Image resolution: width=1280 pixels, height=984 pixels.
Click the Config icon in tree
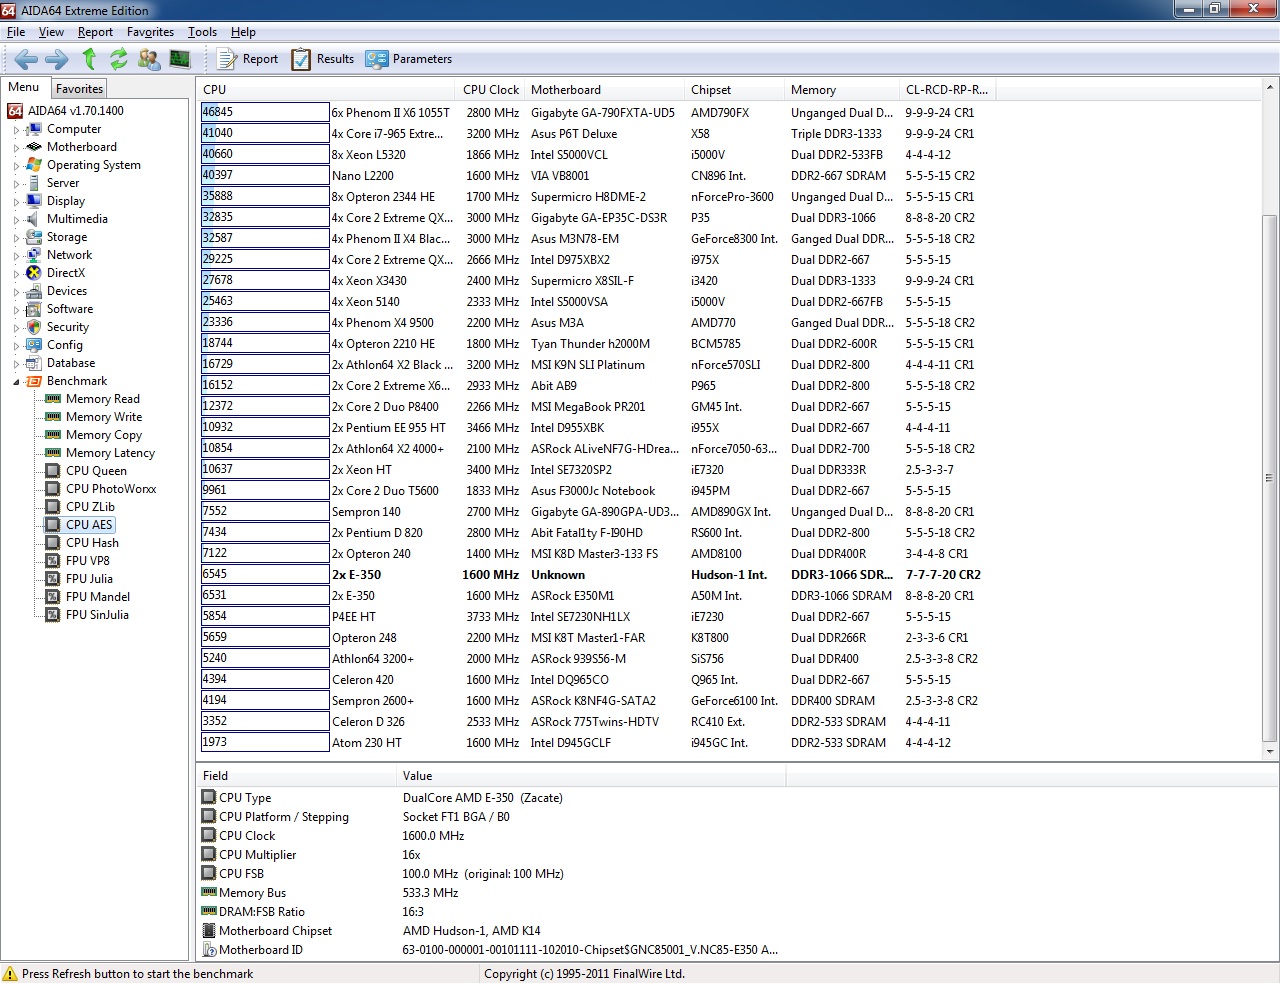coord(34,345)
